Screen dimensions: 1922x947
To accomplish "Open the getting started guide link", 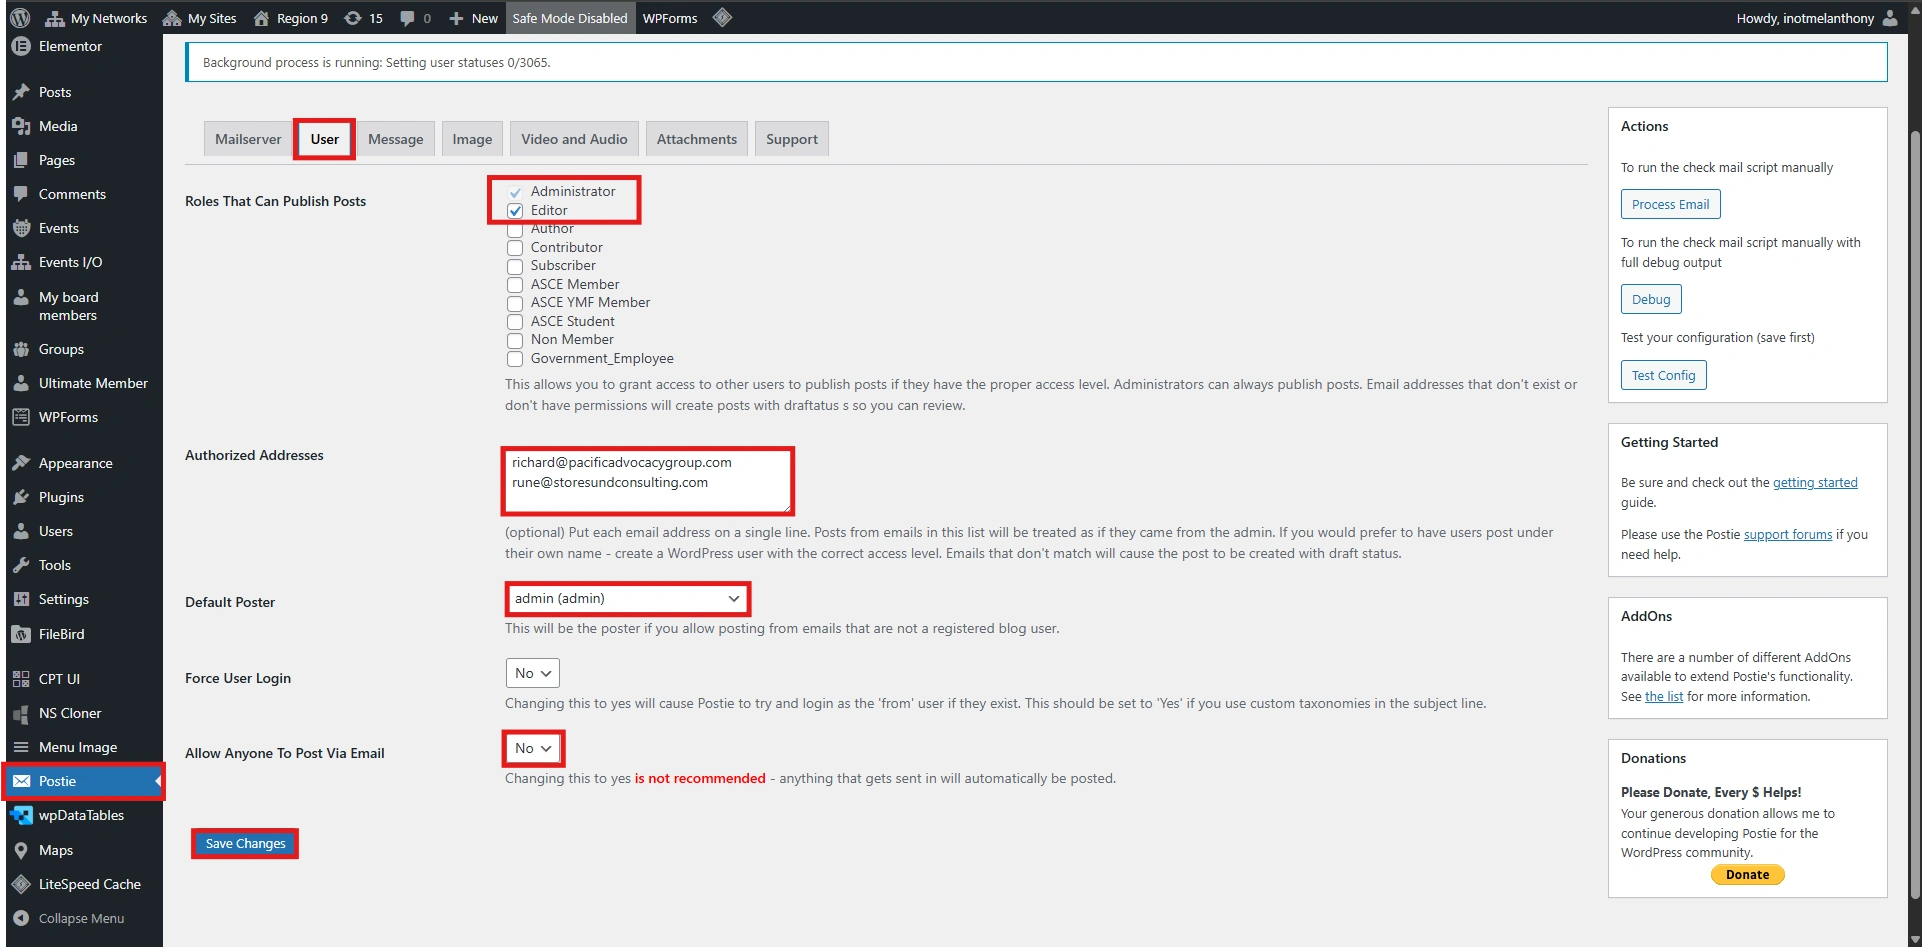I will [x=1815, y=483].
